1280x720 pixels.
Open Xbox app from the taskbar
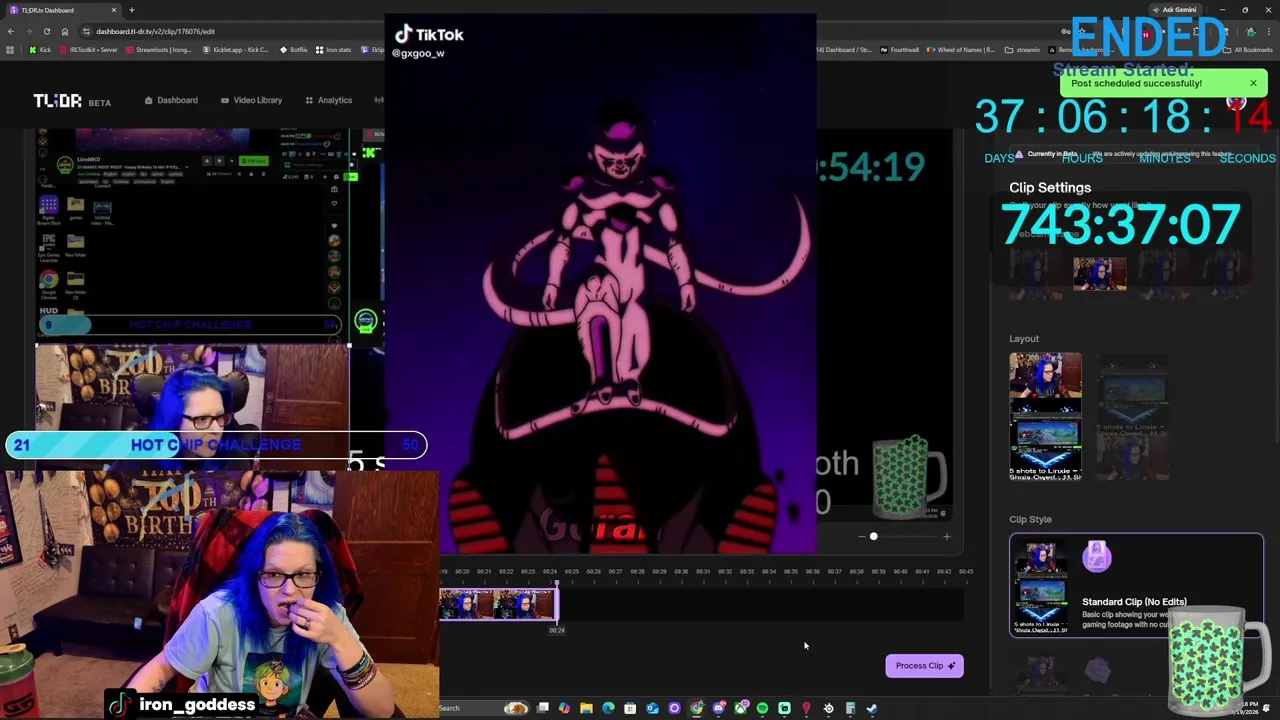point(740,708)
